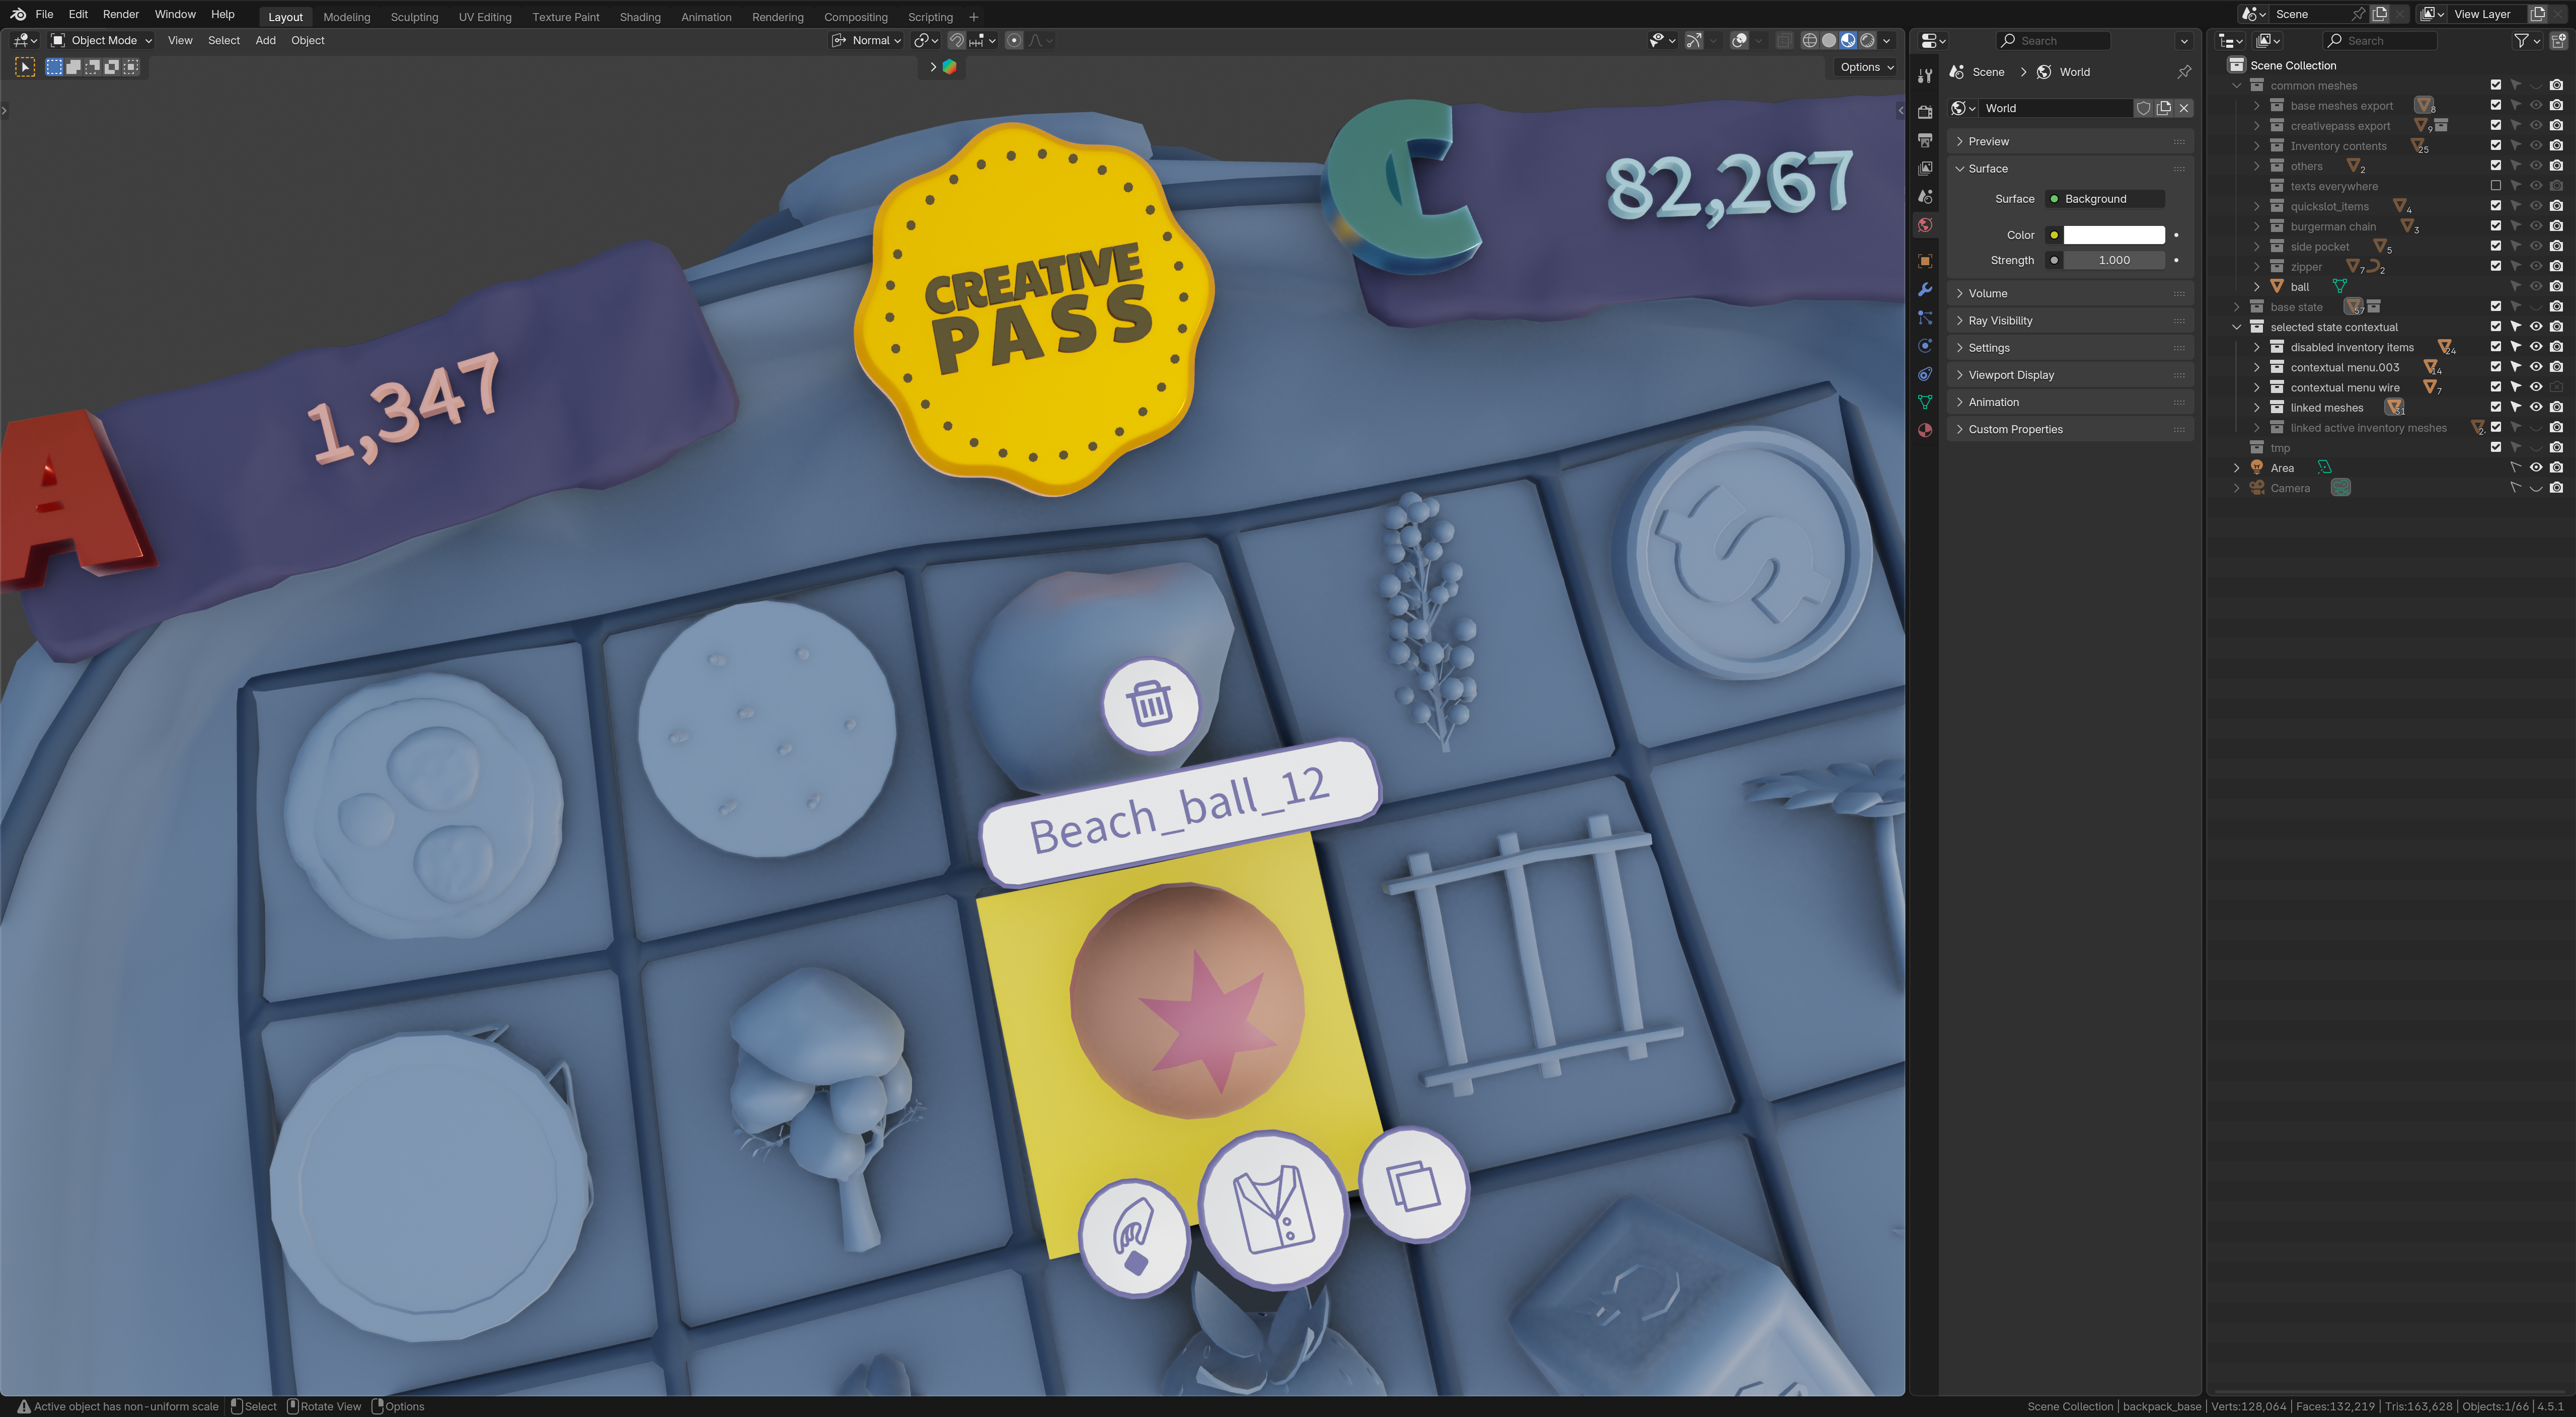Open the Render menu
Viewport: 2576px width, 1417px height.
click(121, 14)
